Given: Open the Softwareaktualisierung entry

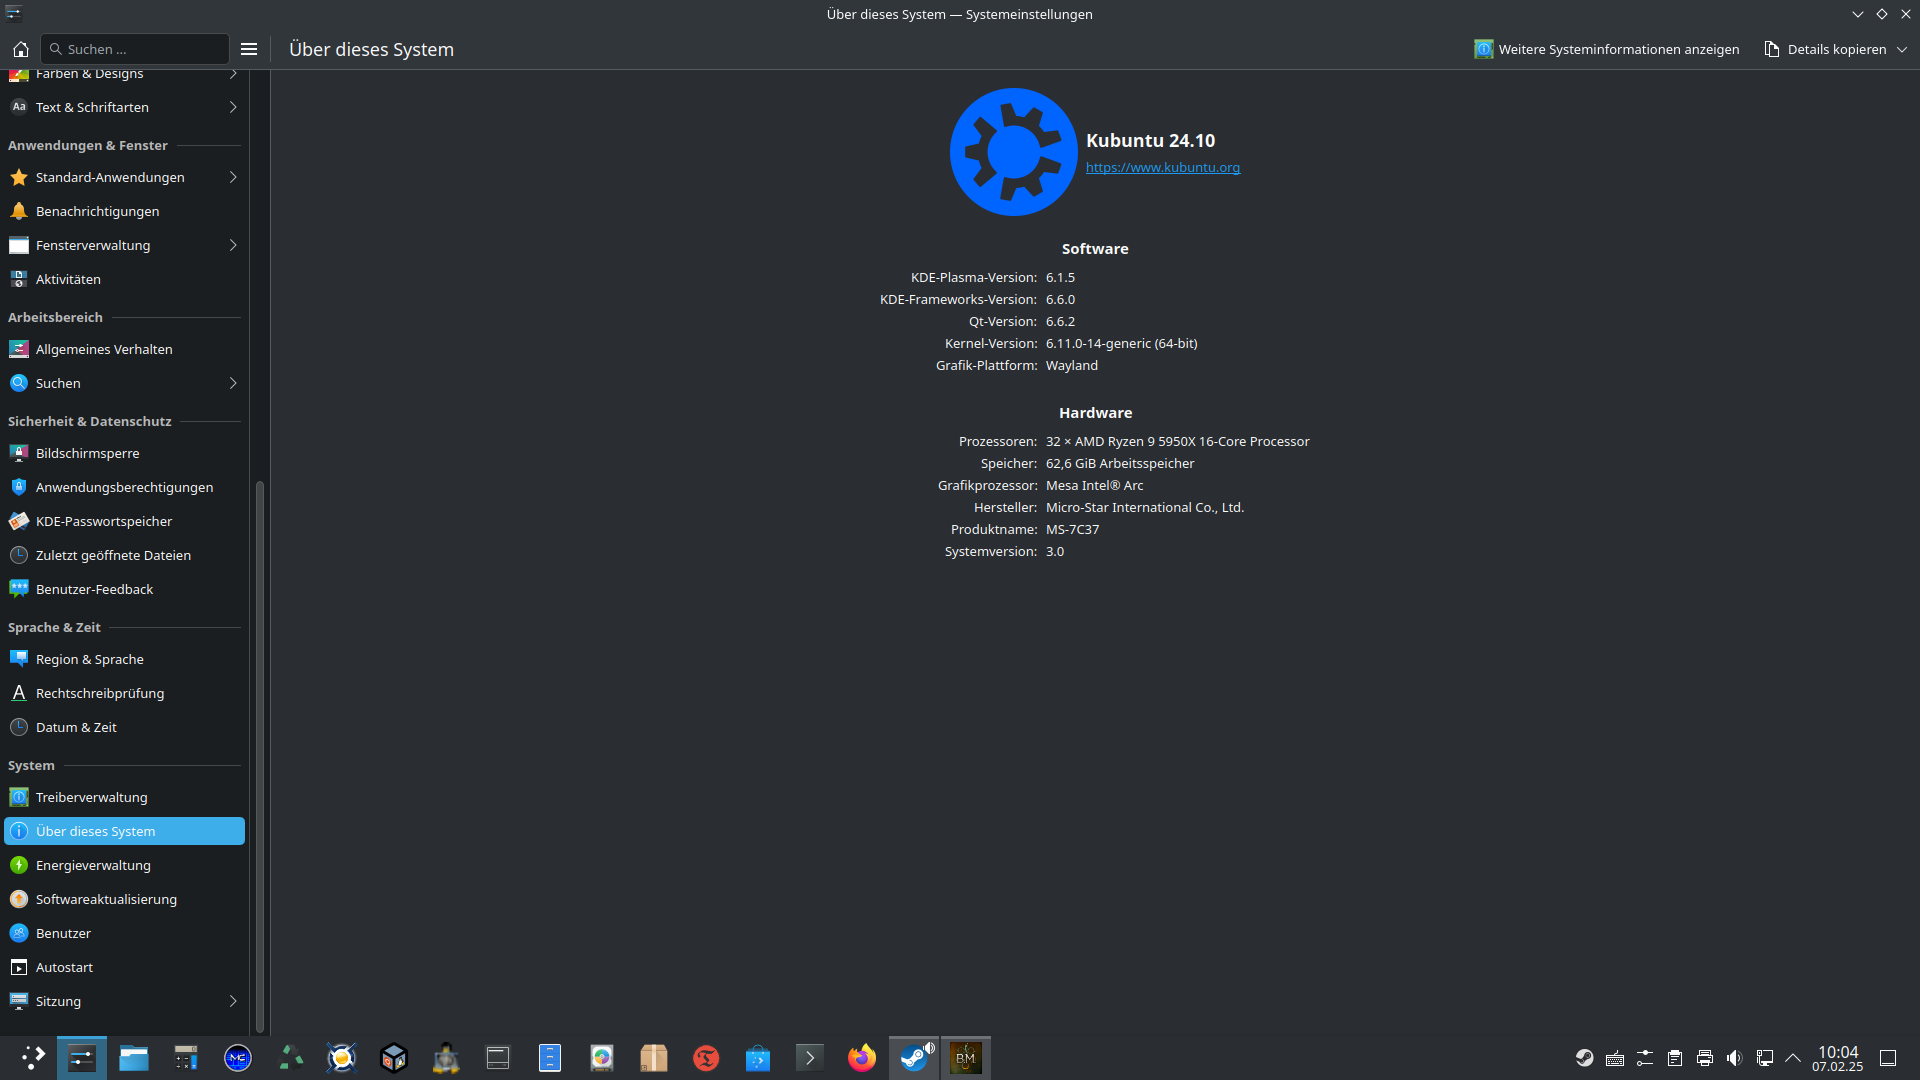Looking at the screenshot, I should point(106,899).
